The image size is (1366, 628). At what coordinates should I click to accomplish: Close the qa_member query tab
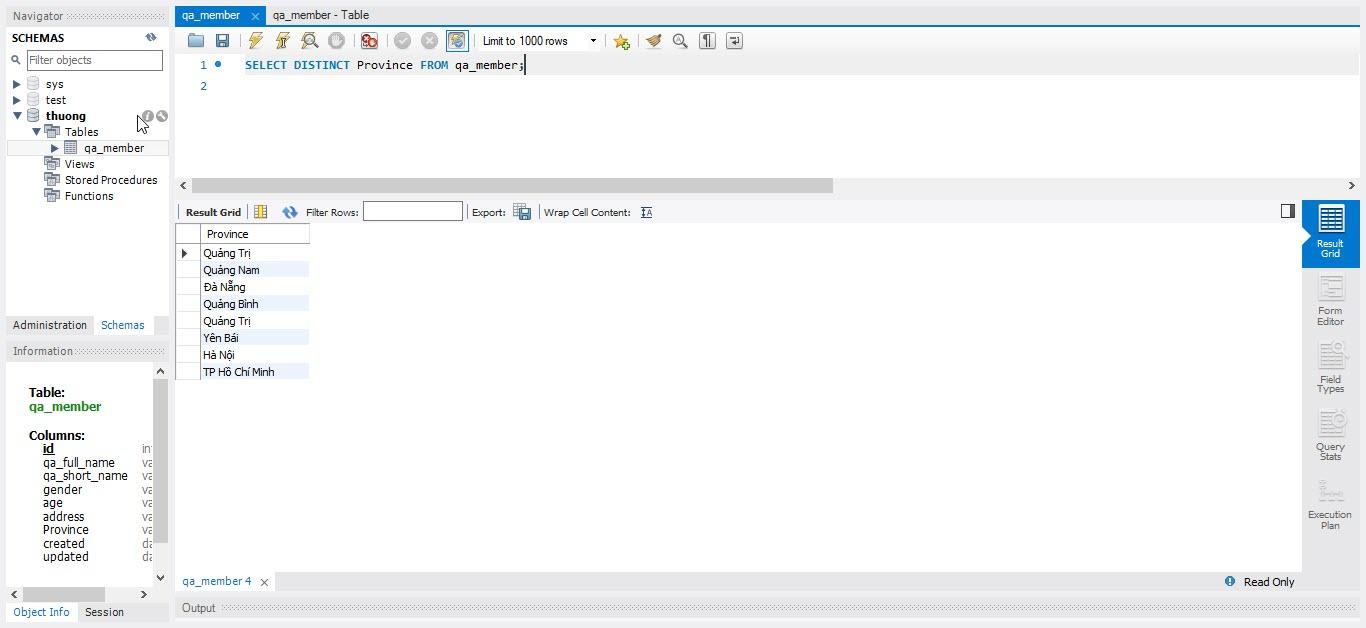coord(255,16)
